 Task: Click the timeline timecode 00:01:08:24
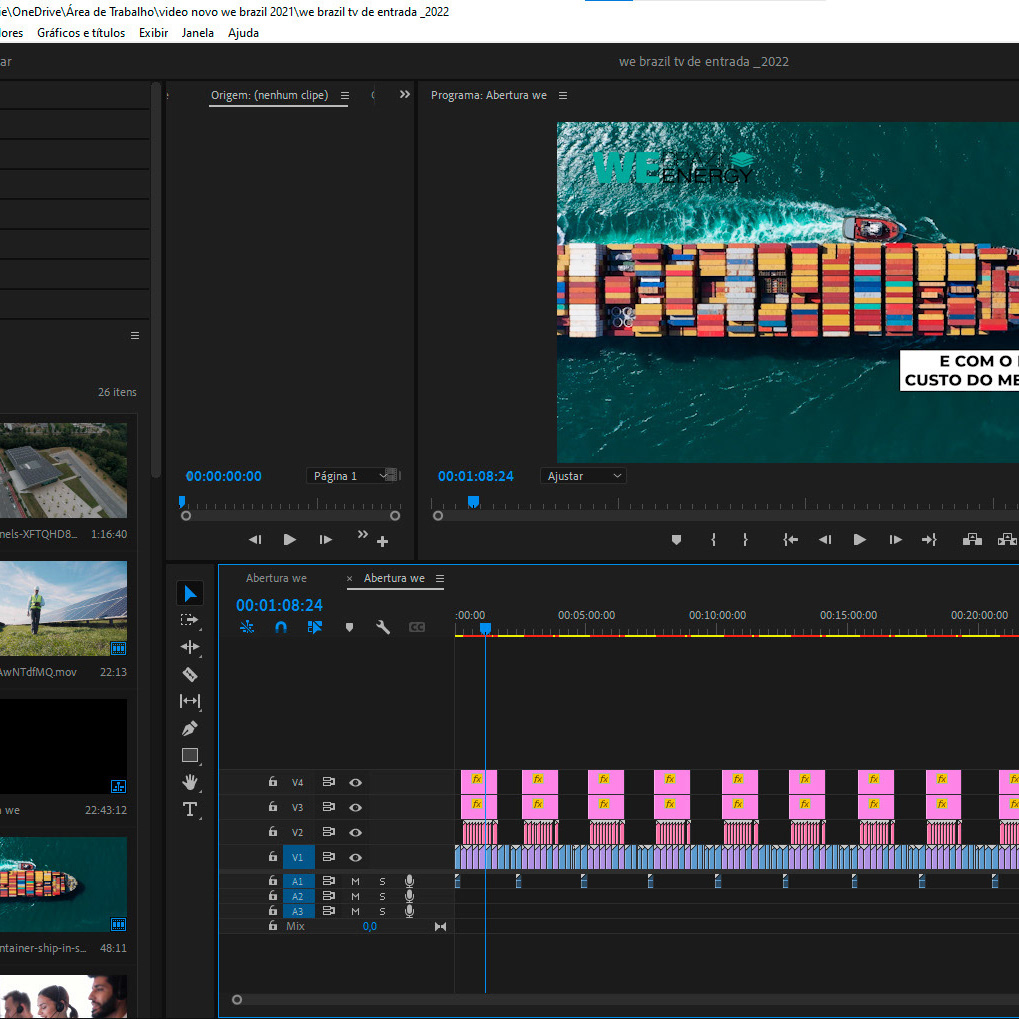279,605
